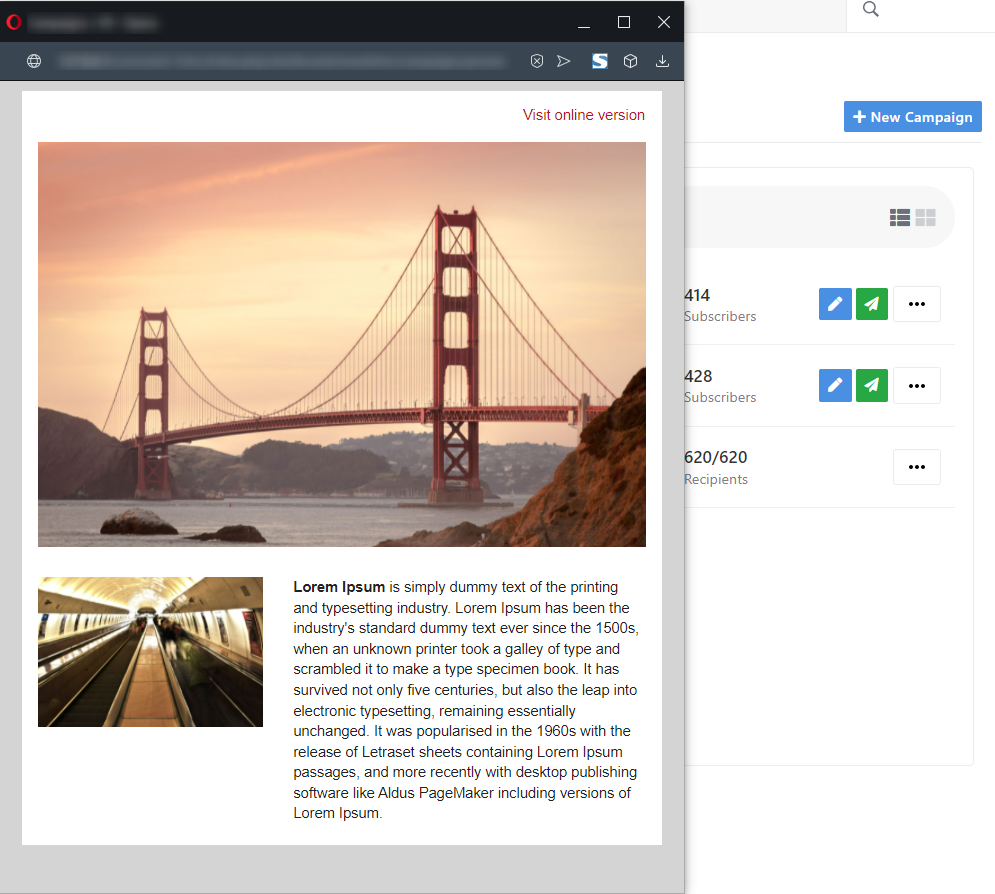Open the Visit online version link
This screenshot has height=894, width=995.
point(583,115)
